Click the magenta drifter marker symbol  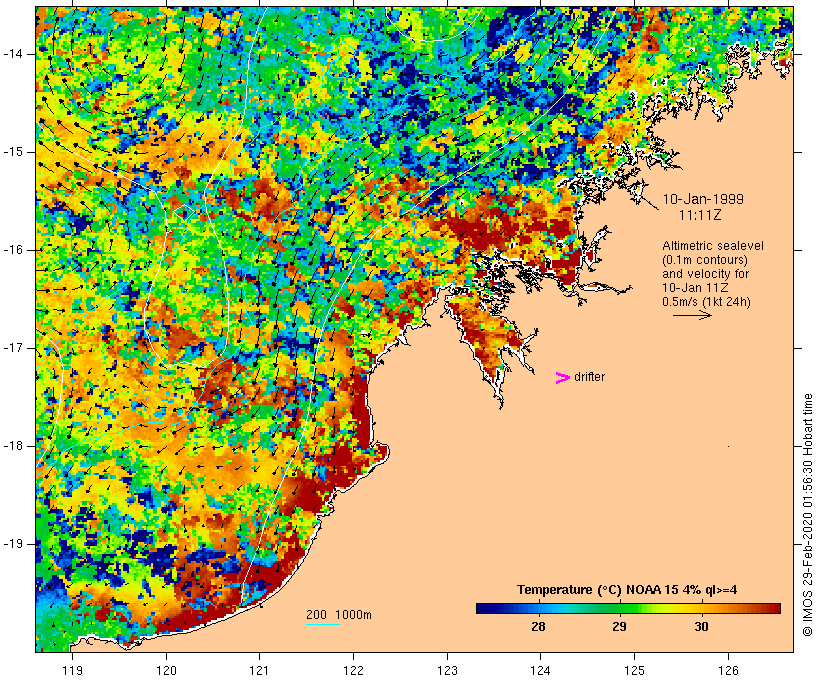562,378
